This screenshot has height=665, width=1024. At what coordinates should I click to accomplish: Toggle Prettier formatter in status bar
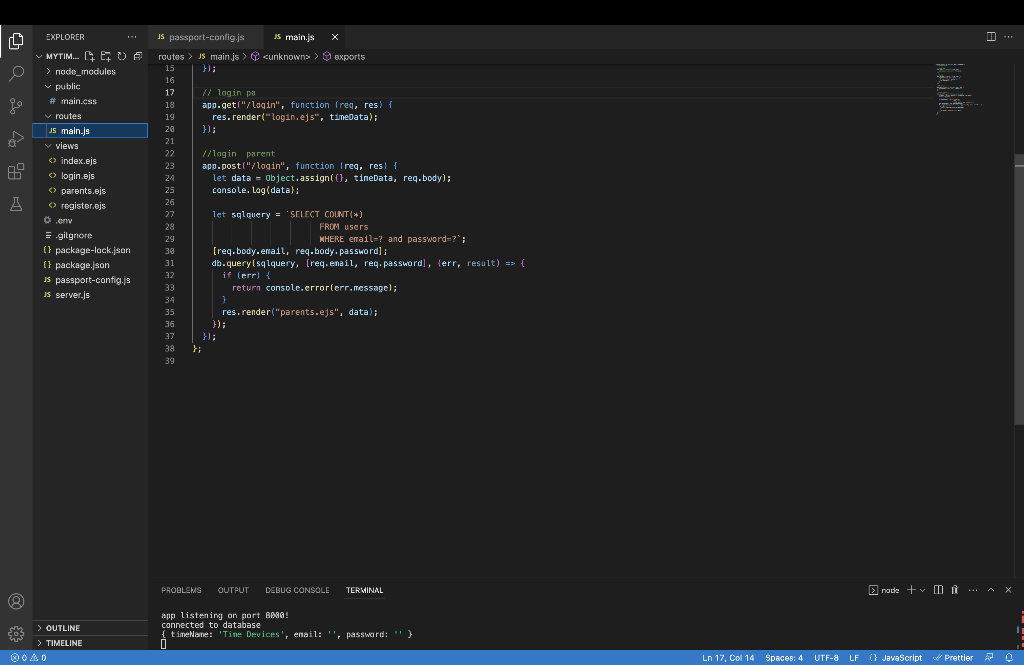(952, 658)
